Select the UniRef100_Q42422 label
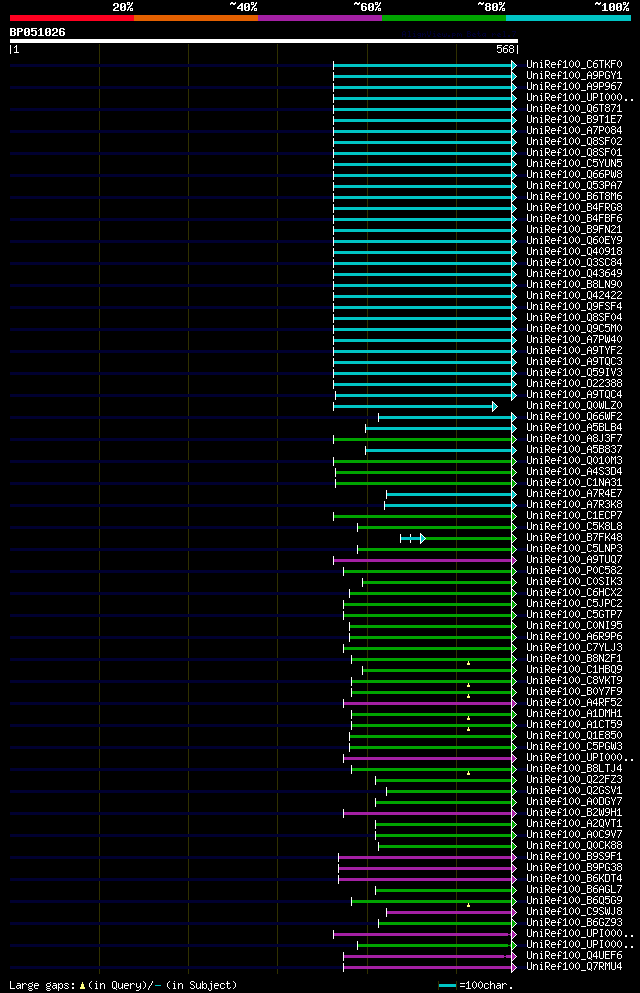Image resolution: width=640 pixels, height=993 pixels. (x=574, y=295)
